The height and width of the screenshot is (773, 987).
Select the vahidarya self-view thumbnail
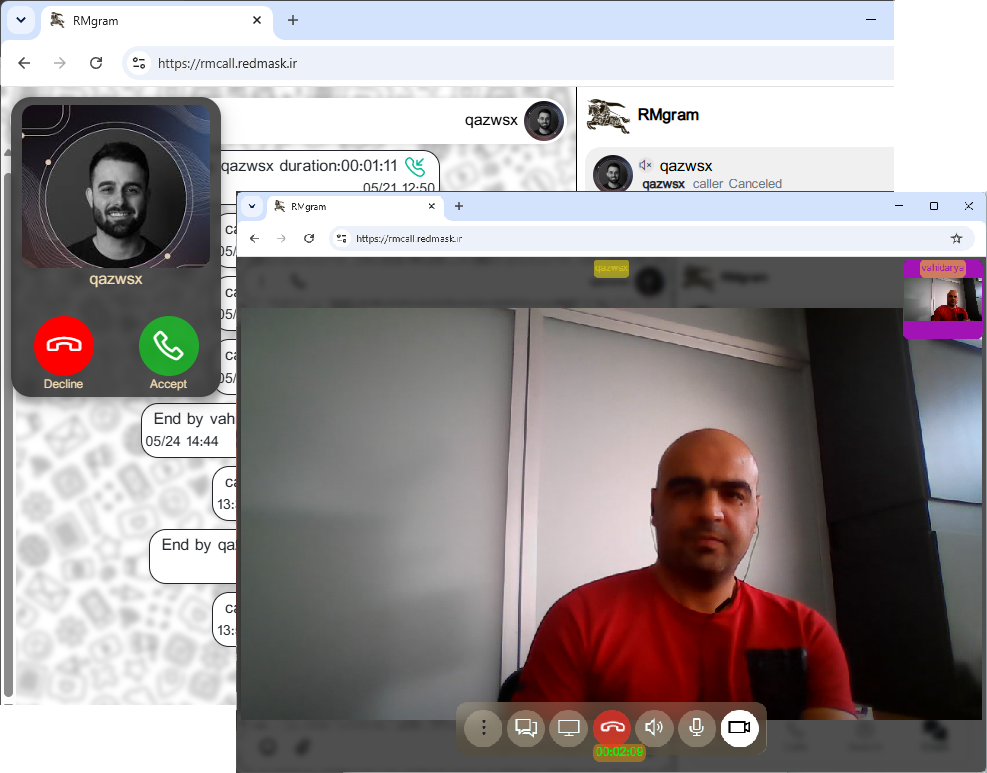click(x=942, y=300)
